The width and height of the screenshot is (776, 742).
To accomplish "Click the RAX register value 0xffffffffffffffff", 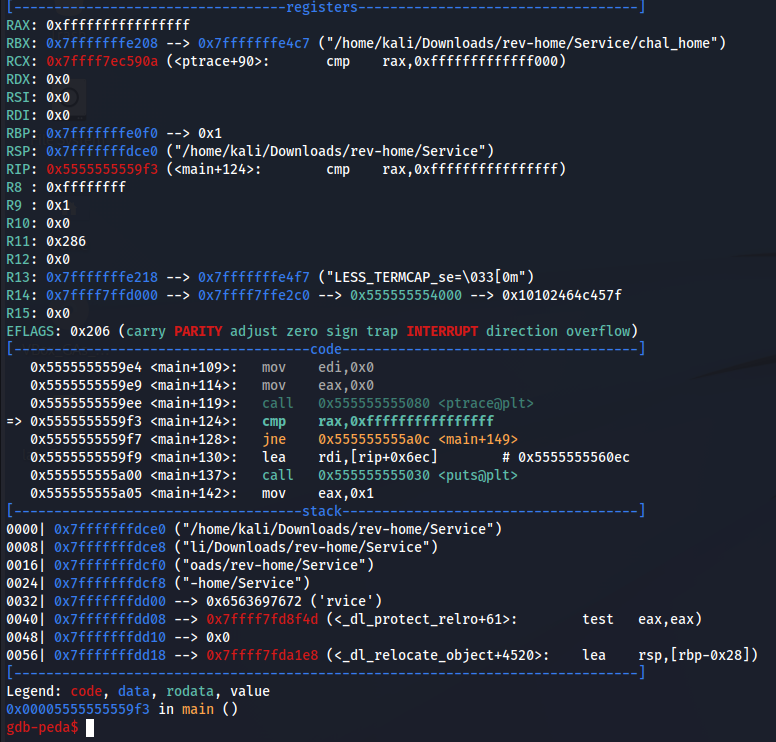I will pos(118,25).
